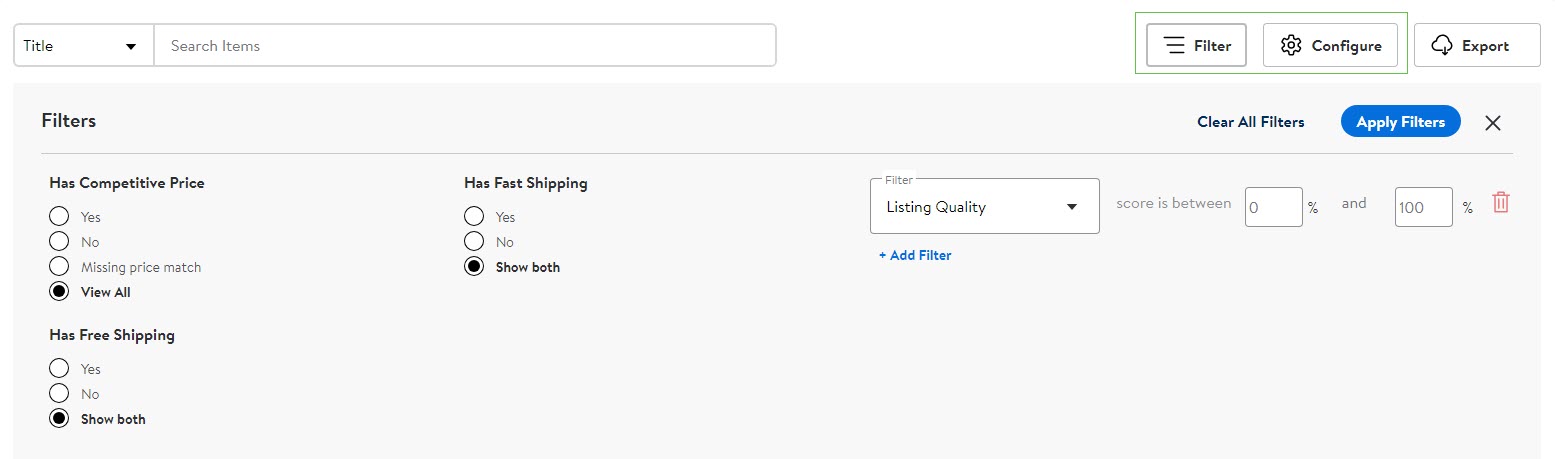Open the Title search type dropdown
This screenshot has height=459, width=1555.
coord(84,46)
